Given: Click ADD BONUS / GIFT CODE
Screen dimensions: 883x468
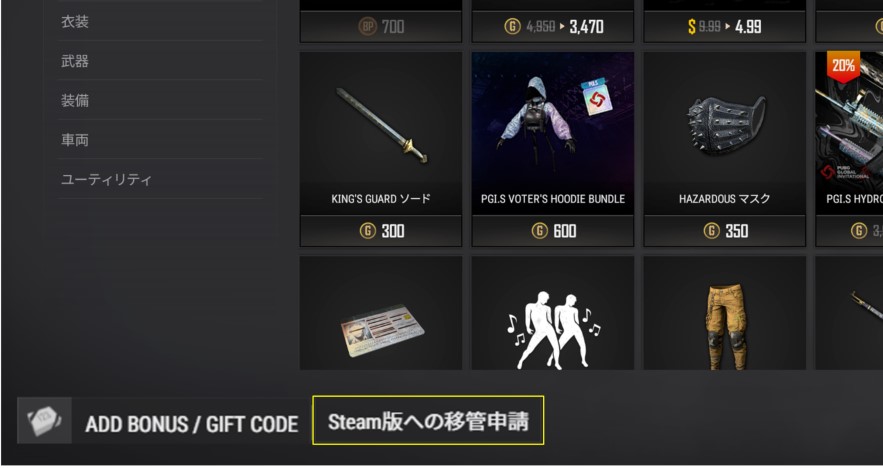Looking at the screenshot, I should pos(191,424).
